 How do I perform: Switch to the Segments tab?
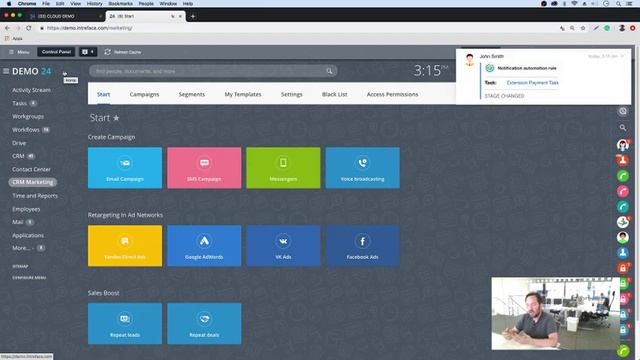pyautogui.click(x=192, y=94)
